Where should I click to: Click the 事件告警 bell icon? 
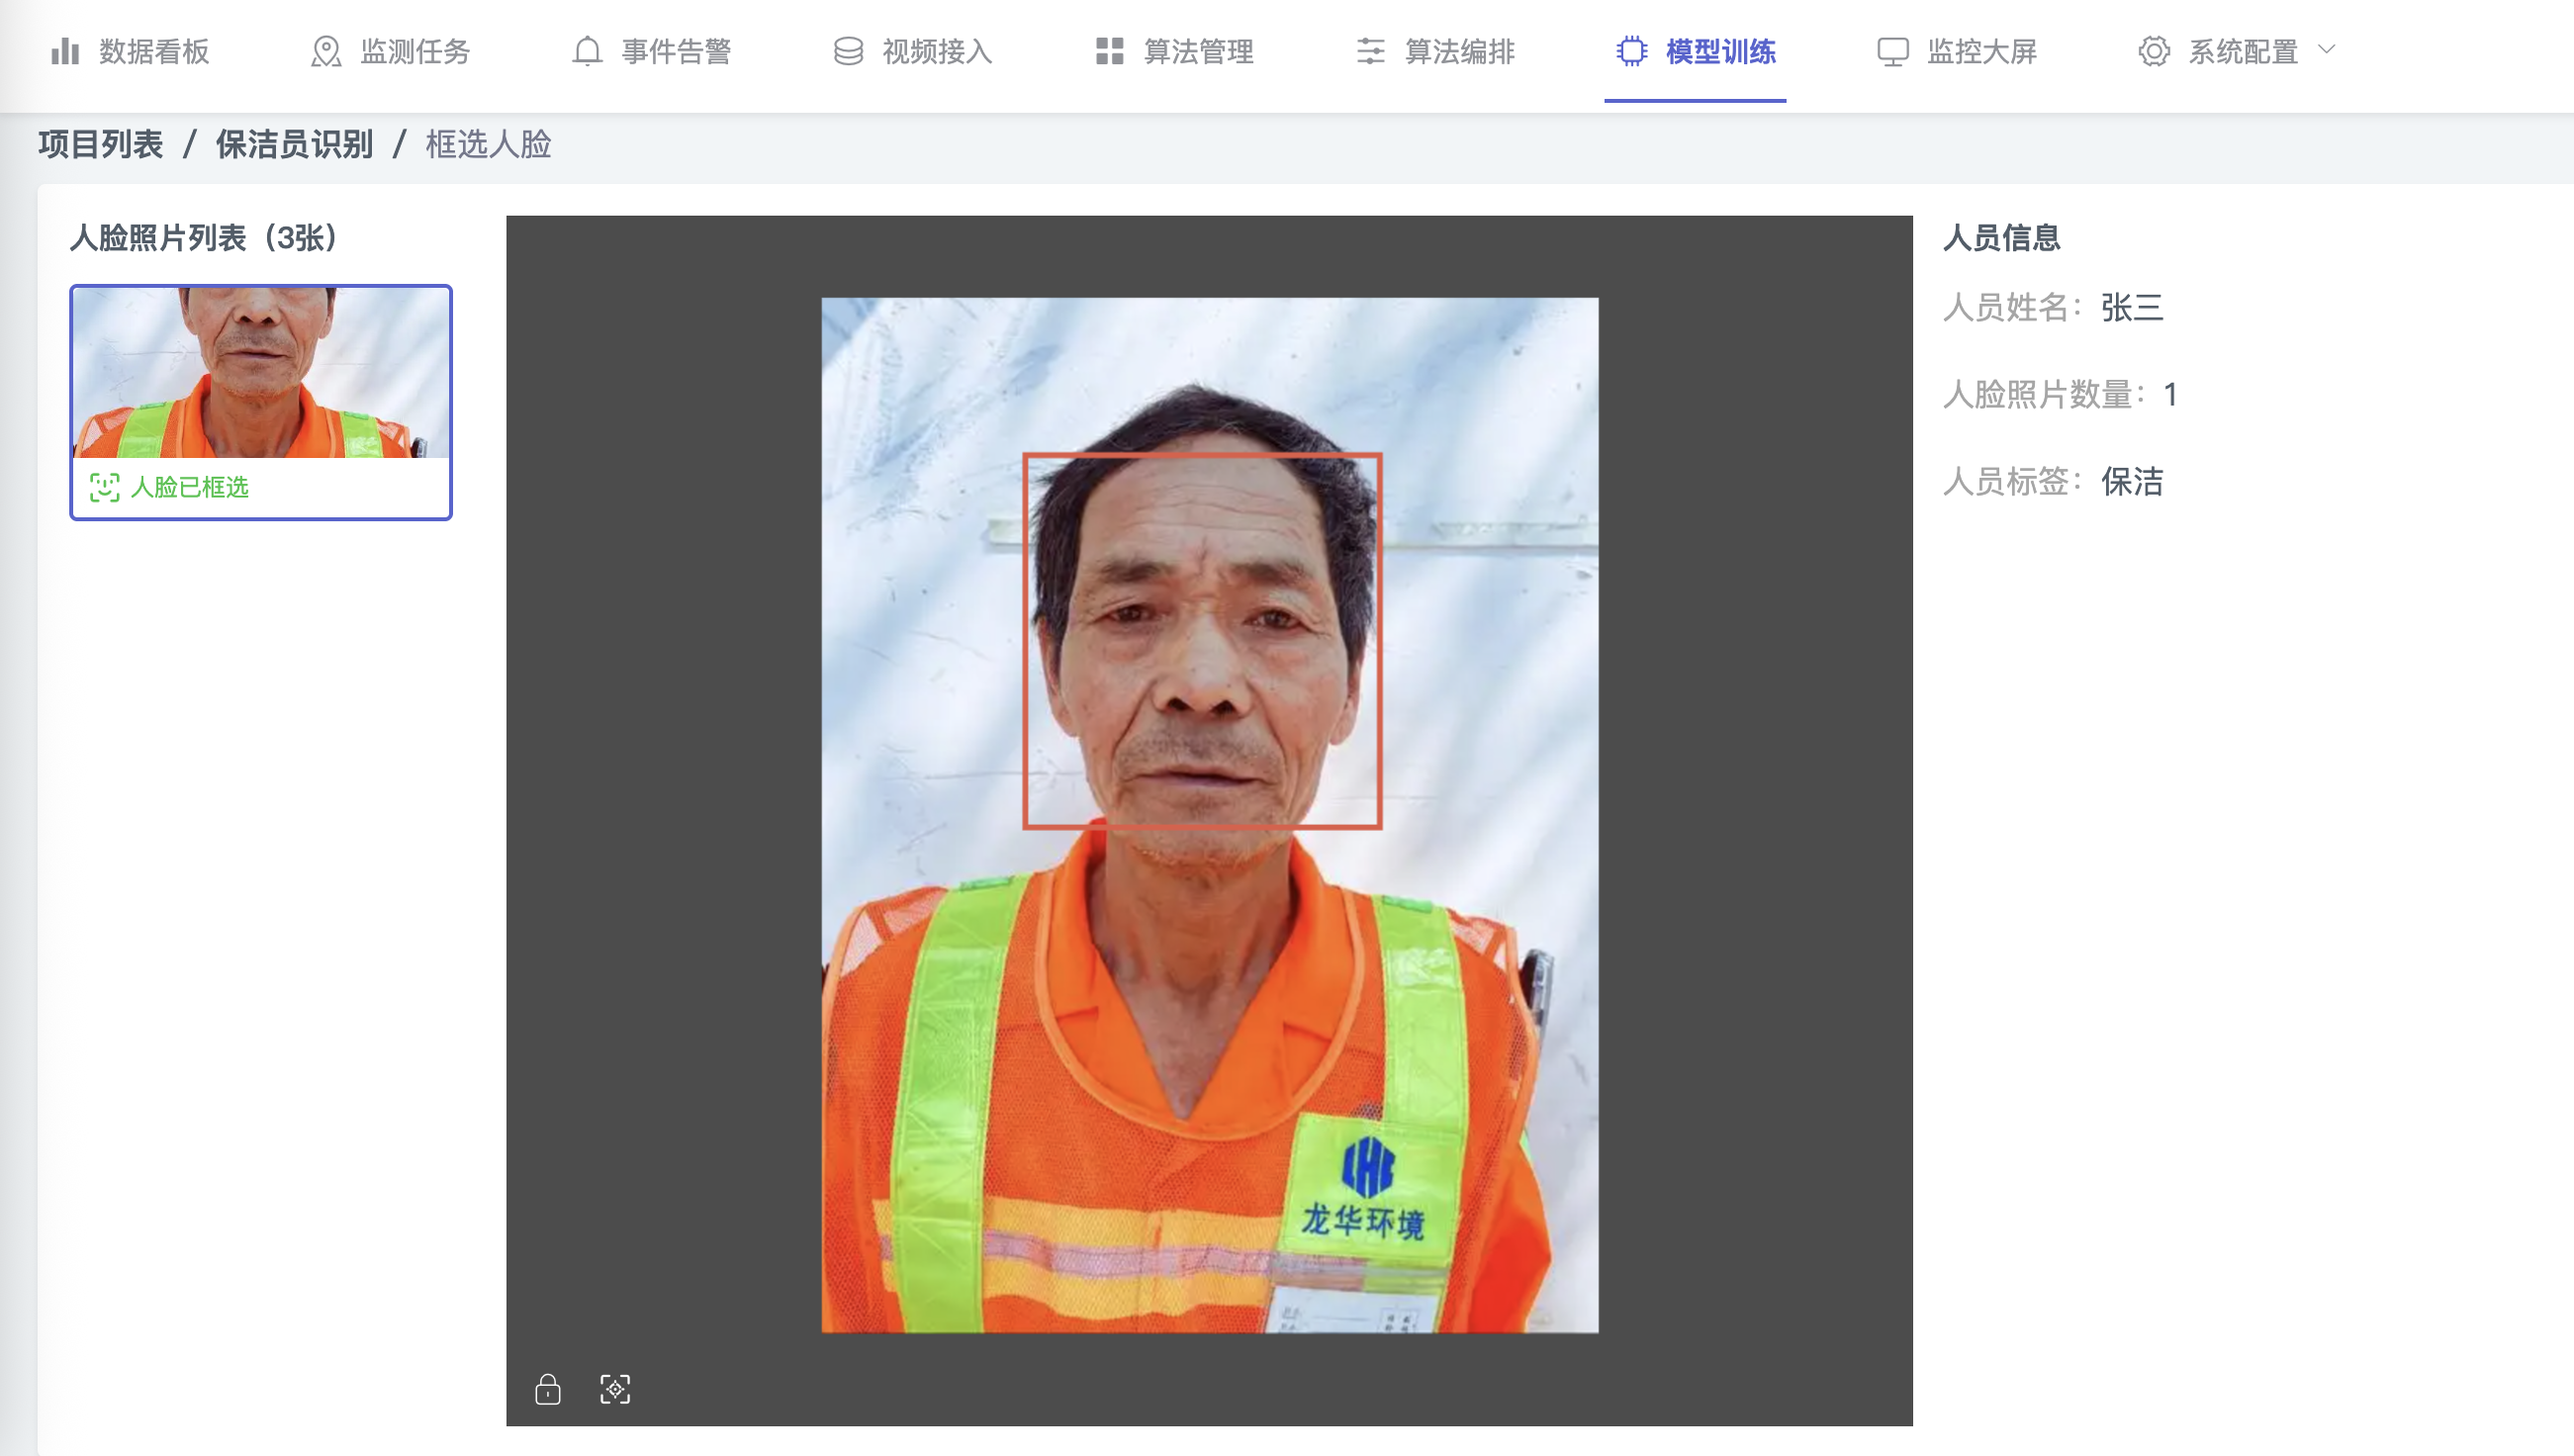pos(586,50)
